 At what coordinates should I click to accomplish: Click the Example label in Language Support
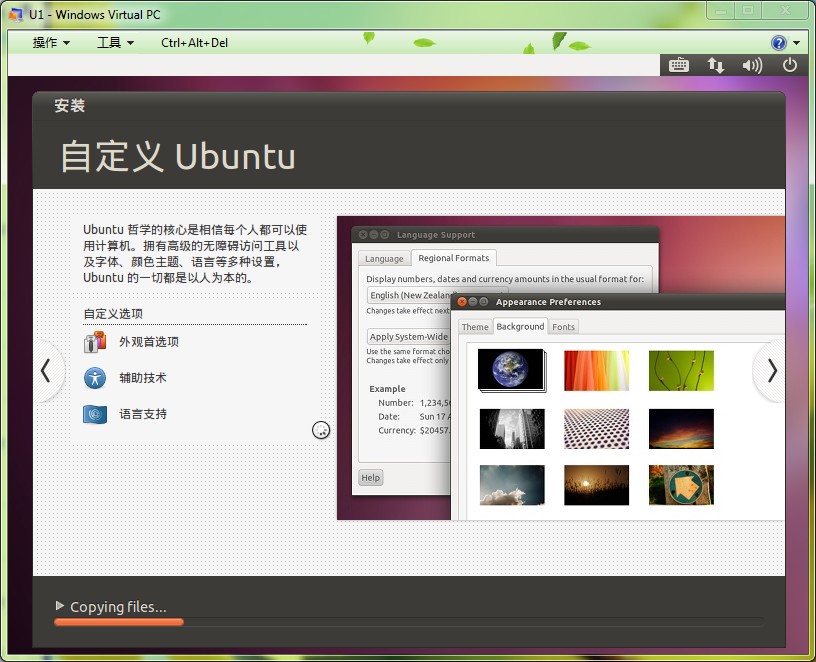click(387, 389)
